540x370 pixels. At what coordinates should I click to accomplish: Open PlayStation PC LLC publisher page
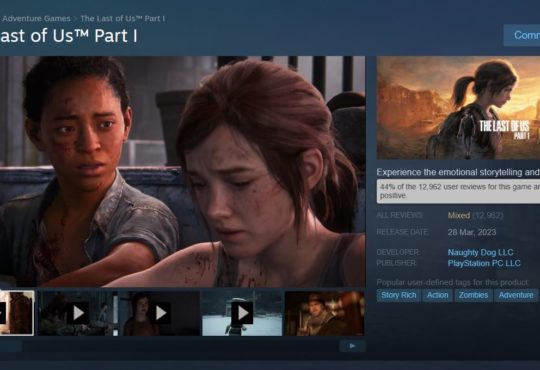[484, 263]
